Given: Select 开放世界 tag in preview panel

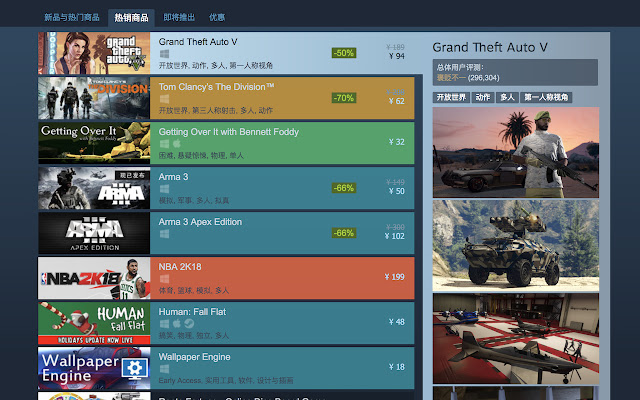Looking at the screenshot, I should tap(451, 97).
